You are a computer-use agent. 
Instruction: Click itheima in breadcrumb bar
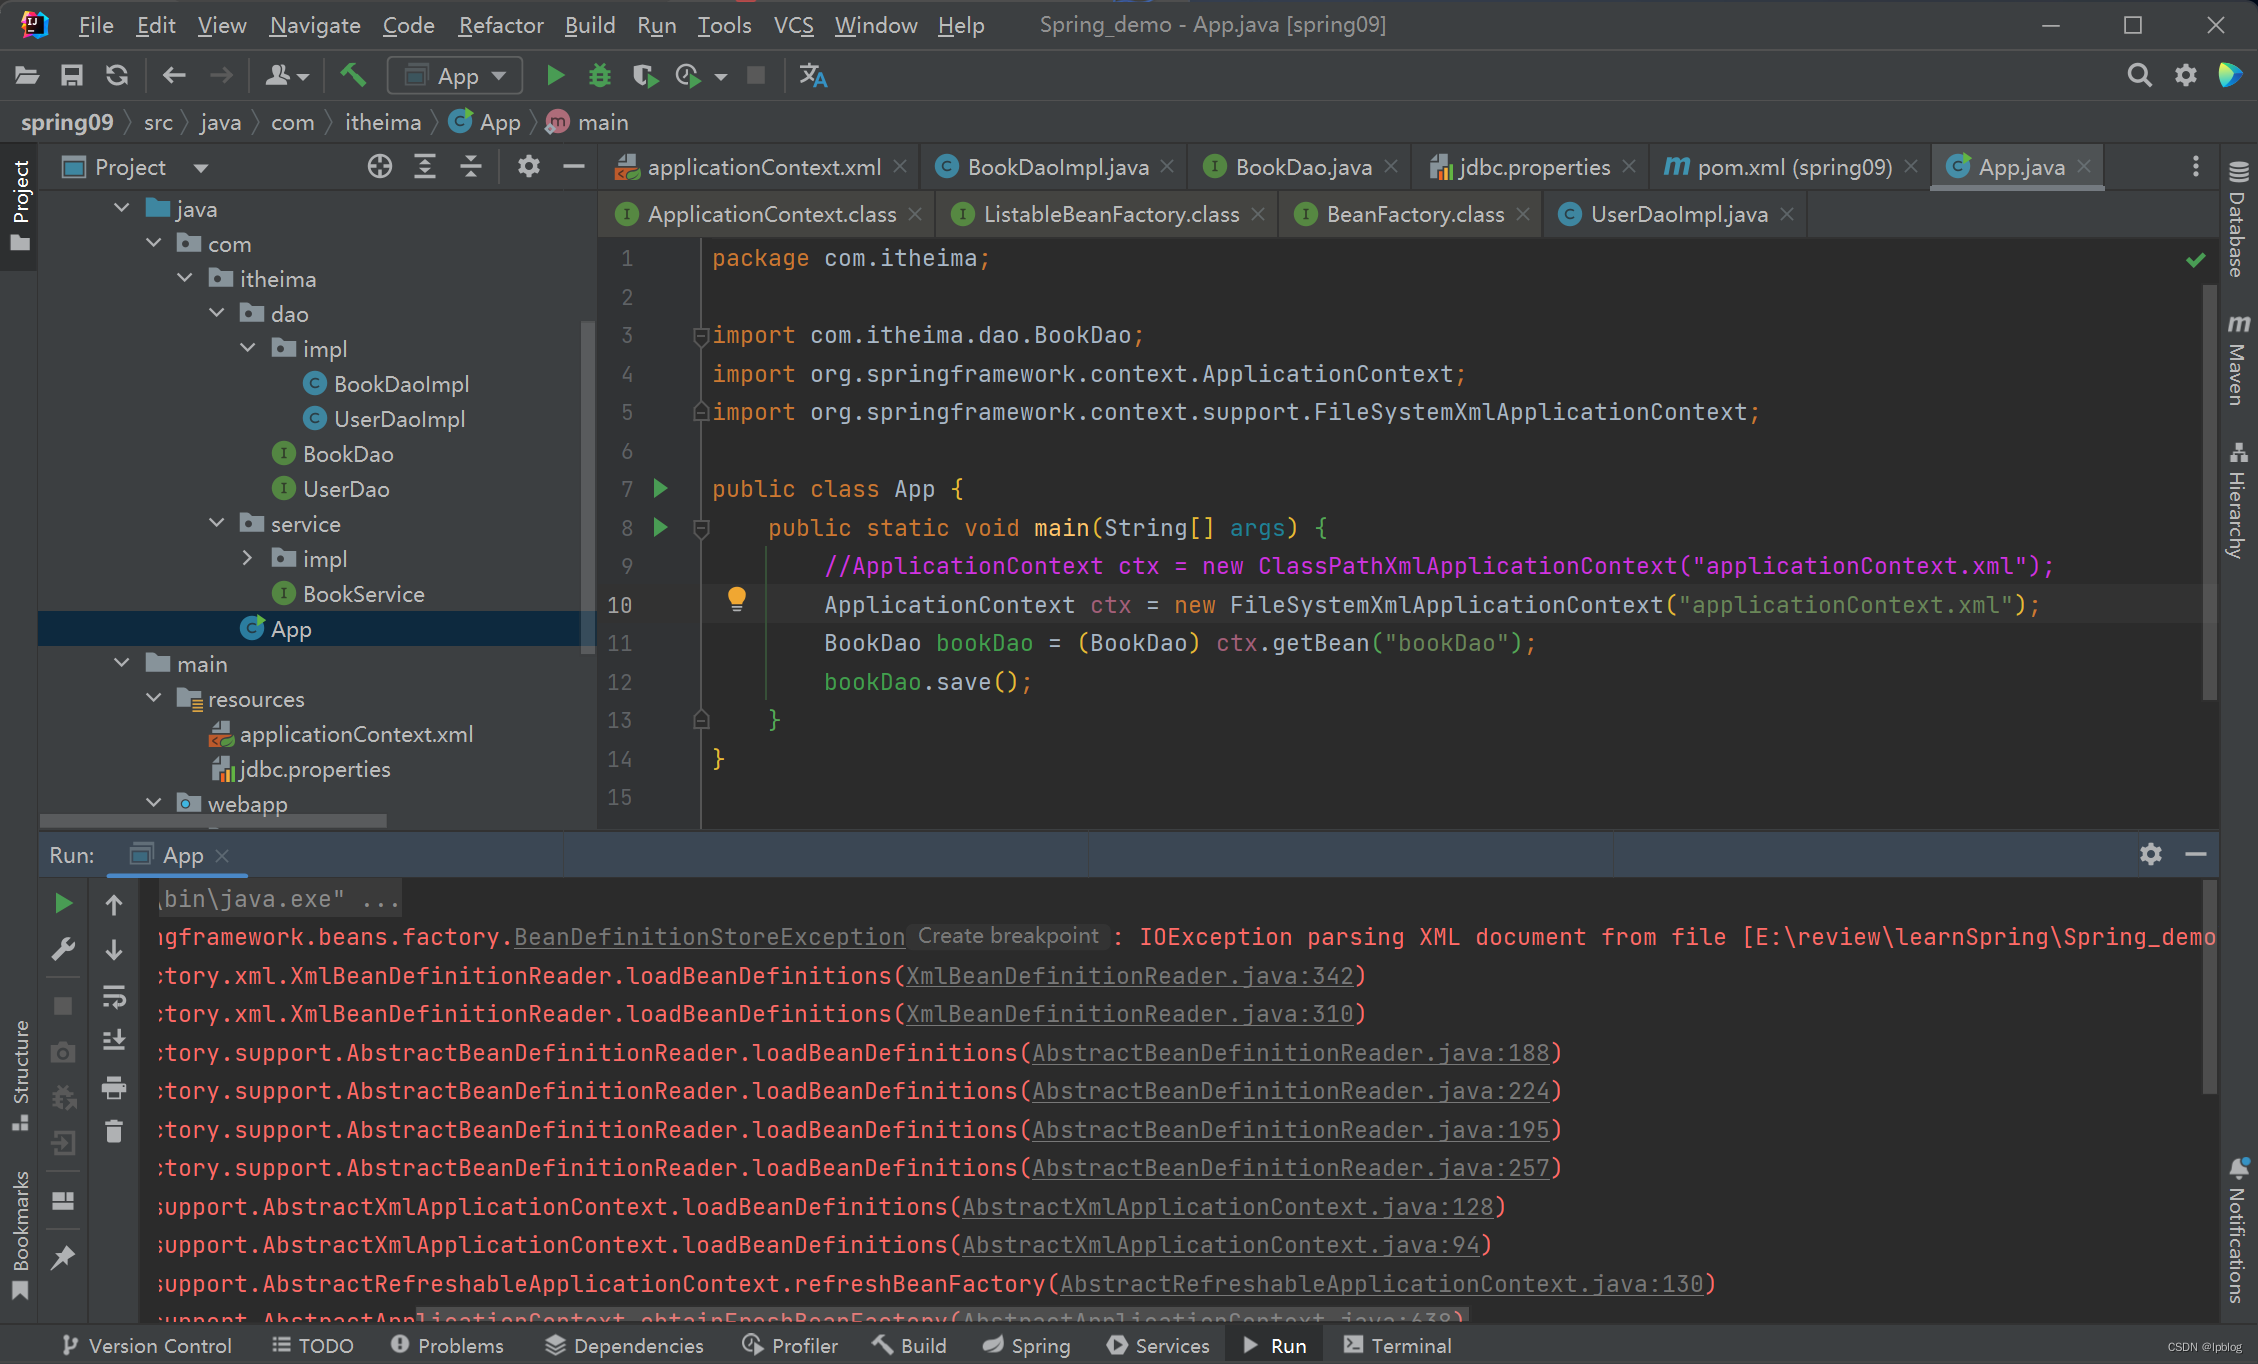383,122
